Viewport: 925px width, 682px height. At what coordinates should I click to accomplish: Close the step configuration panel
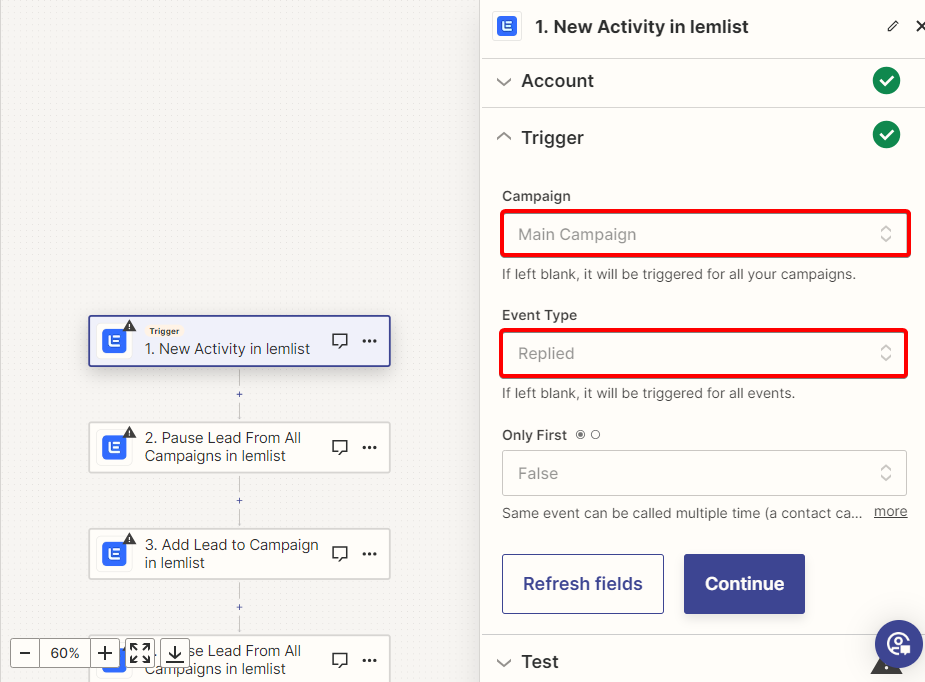point(919,26)
